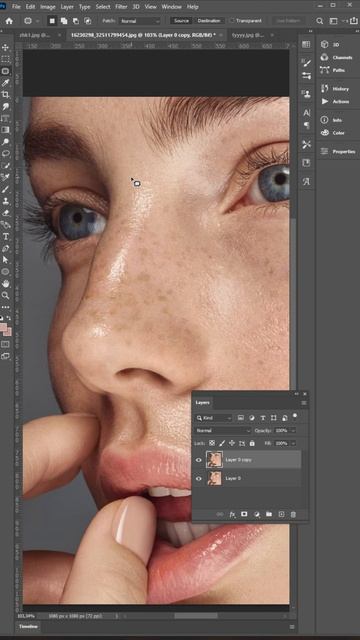Hide the Layer 0 layer
360x640 pixels.
199,478
